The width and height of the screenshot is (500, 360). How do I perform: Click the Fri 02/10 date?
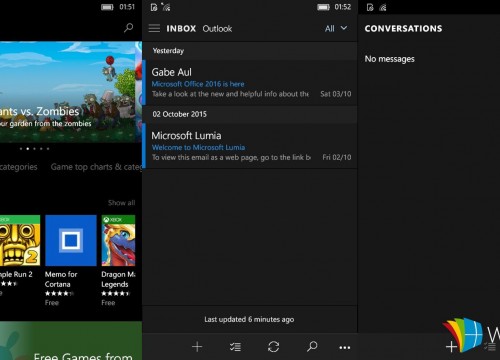pyautogui.click(x=337, y=157)
